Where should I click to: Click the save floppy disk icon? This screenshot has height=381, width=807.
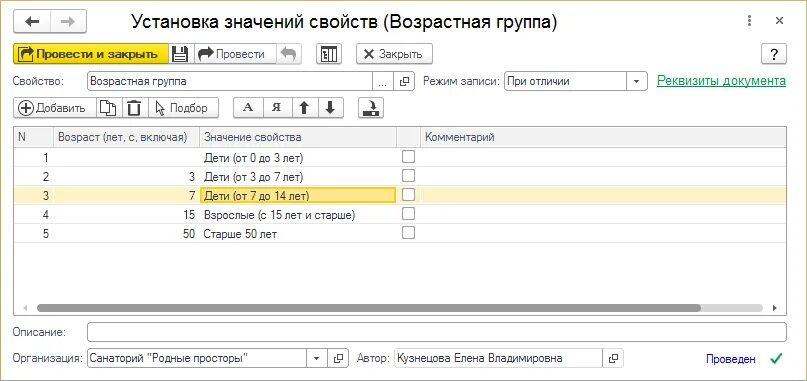(x=181, y=54)
